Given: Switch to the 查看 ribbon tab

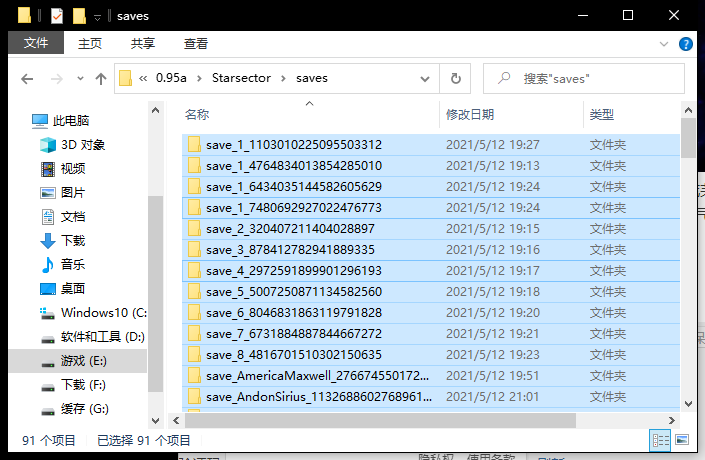Looking at the screenshot, I should pos(196,44).
